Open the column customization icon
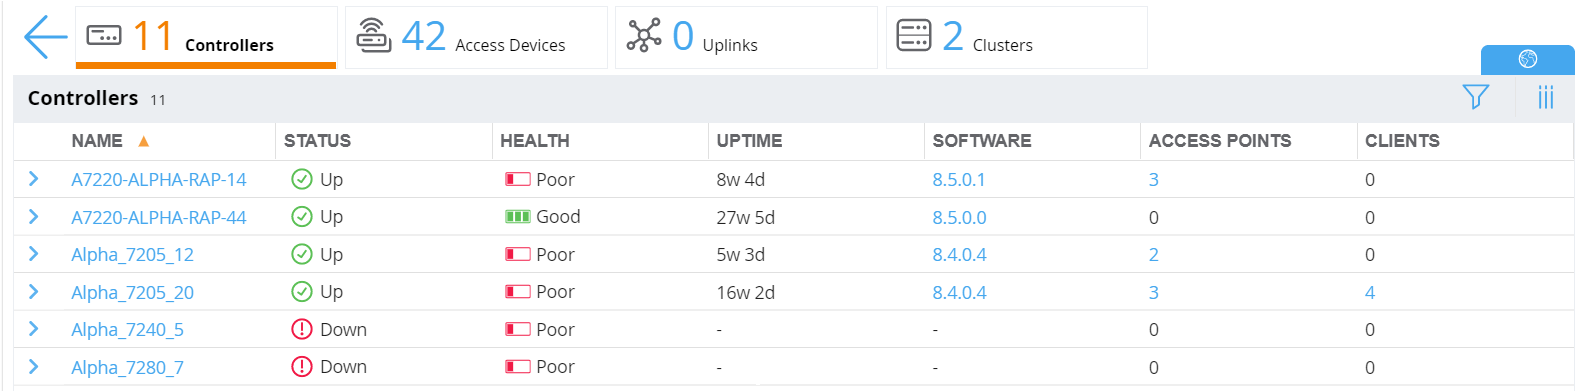 click(x=1546, y=97)
